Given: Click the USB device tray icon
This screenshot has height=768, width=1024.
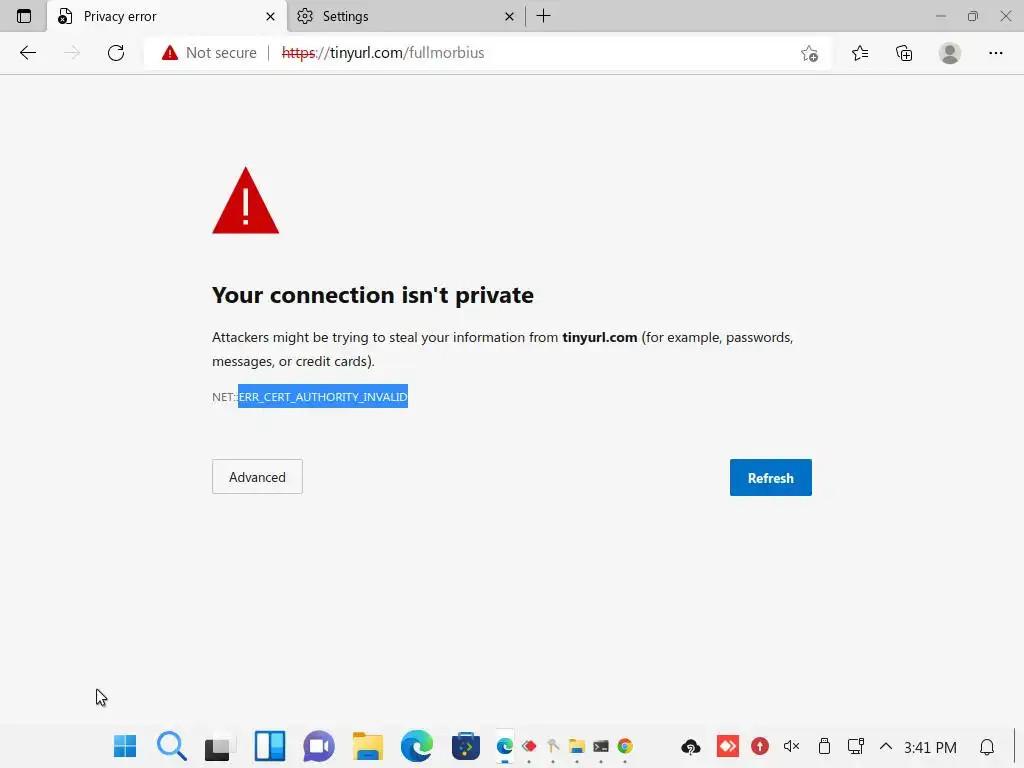Looking at the screenshot, I should (x=824, y=746).
